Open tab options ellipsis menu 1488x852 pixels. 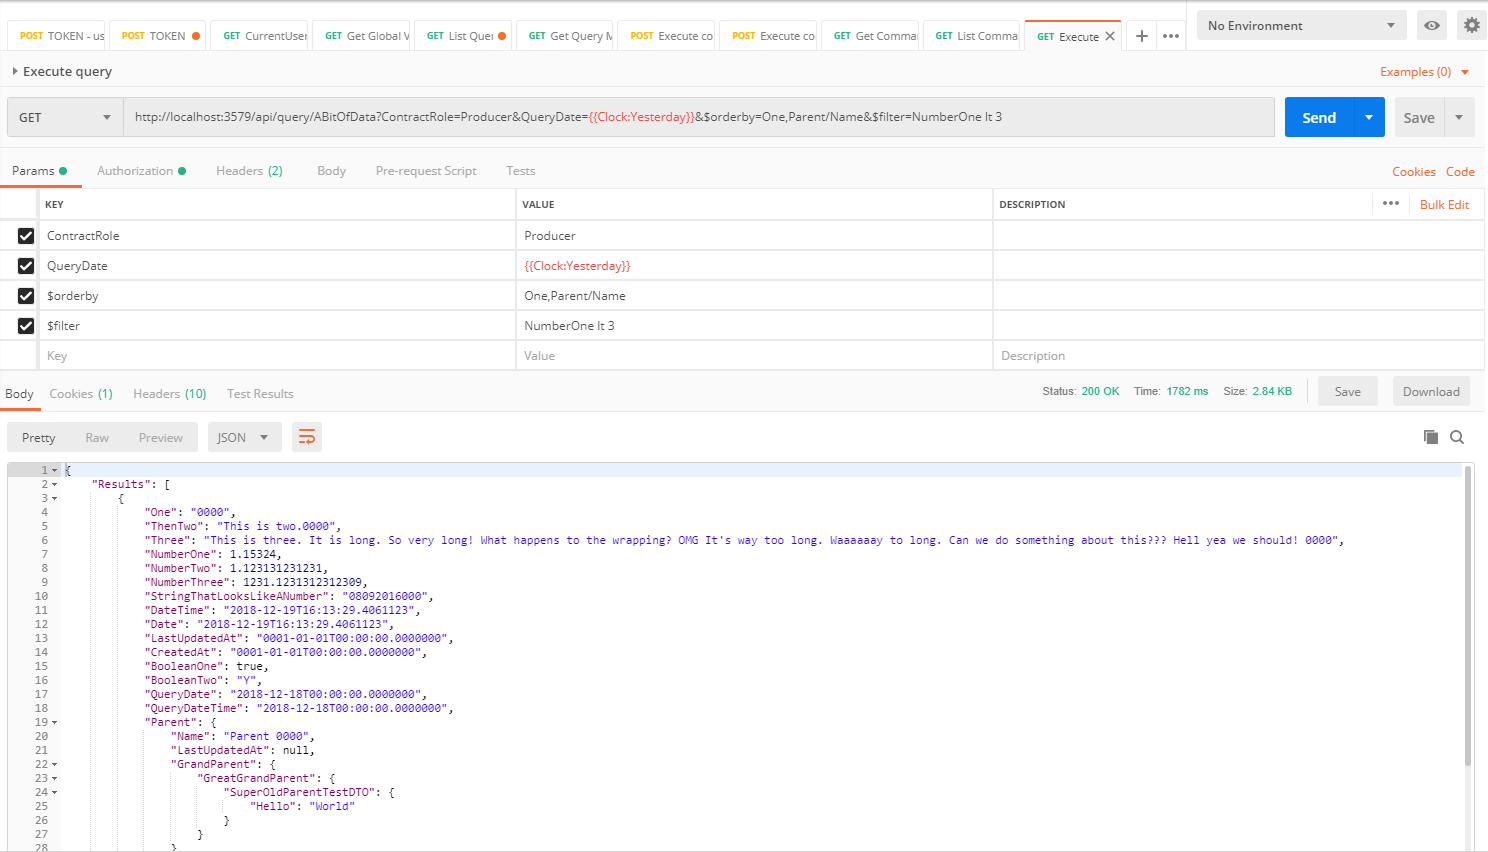pos(1171,36)
